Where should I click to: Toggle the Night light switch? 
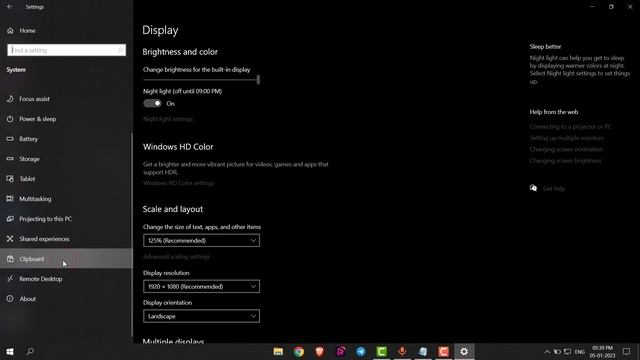click(x=152, y=103)
